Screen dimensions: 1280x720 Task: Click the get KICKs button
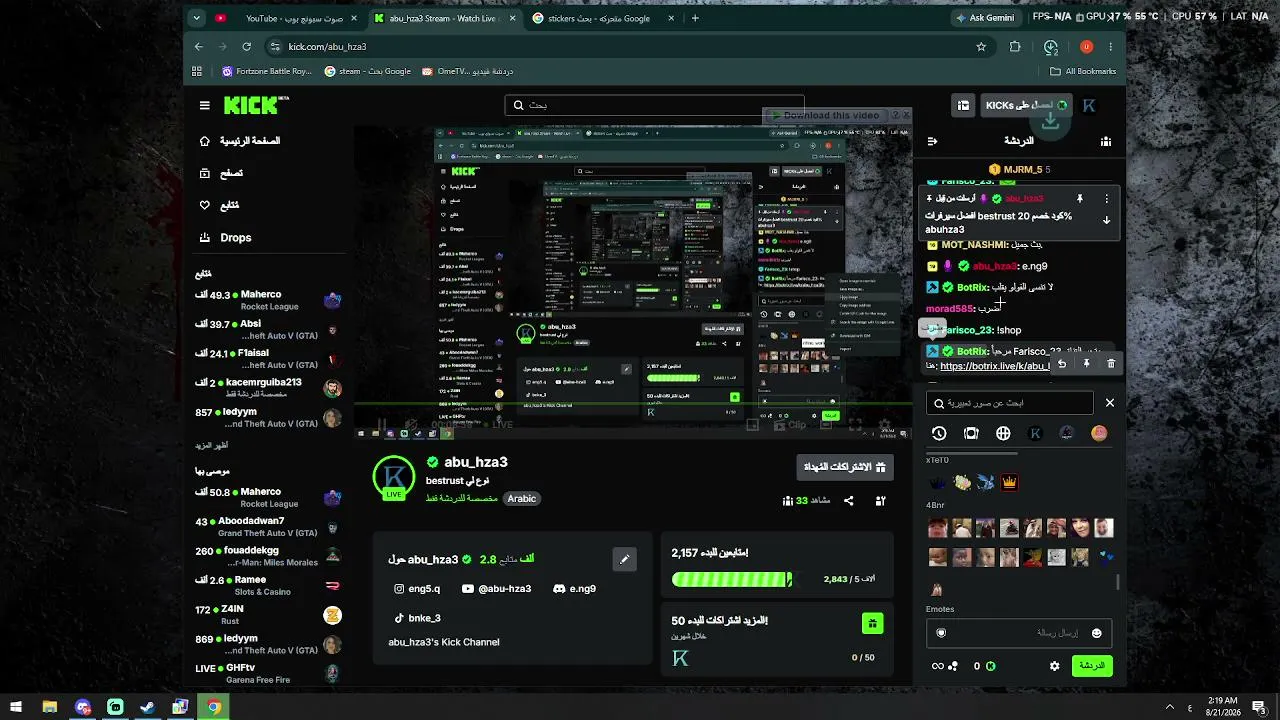pyautogui.click(x=1025, y=105)
